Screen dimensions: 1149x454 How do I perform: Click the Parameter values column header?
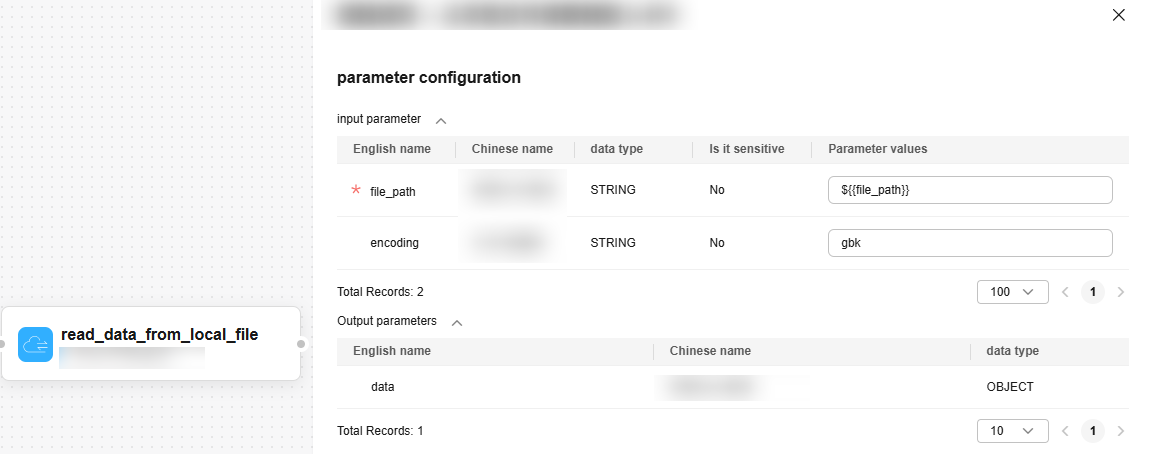pyautogui.click(x=877, y=149)
